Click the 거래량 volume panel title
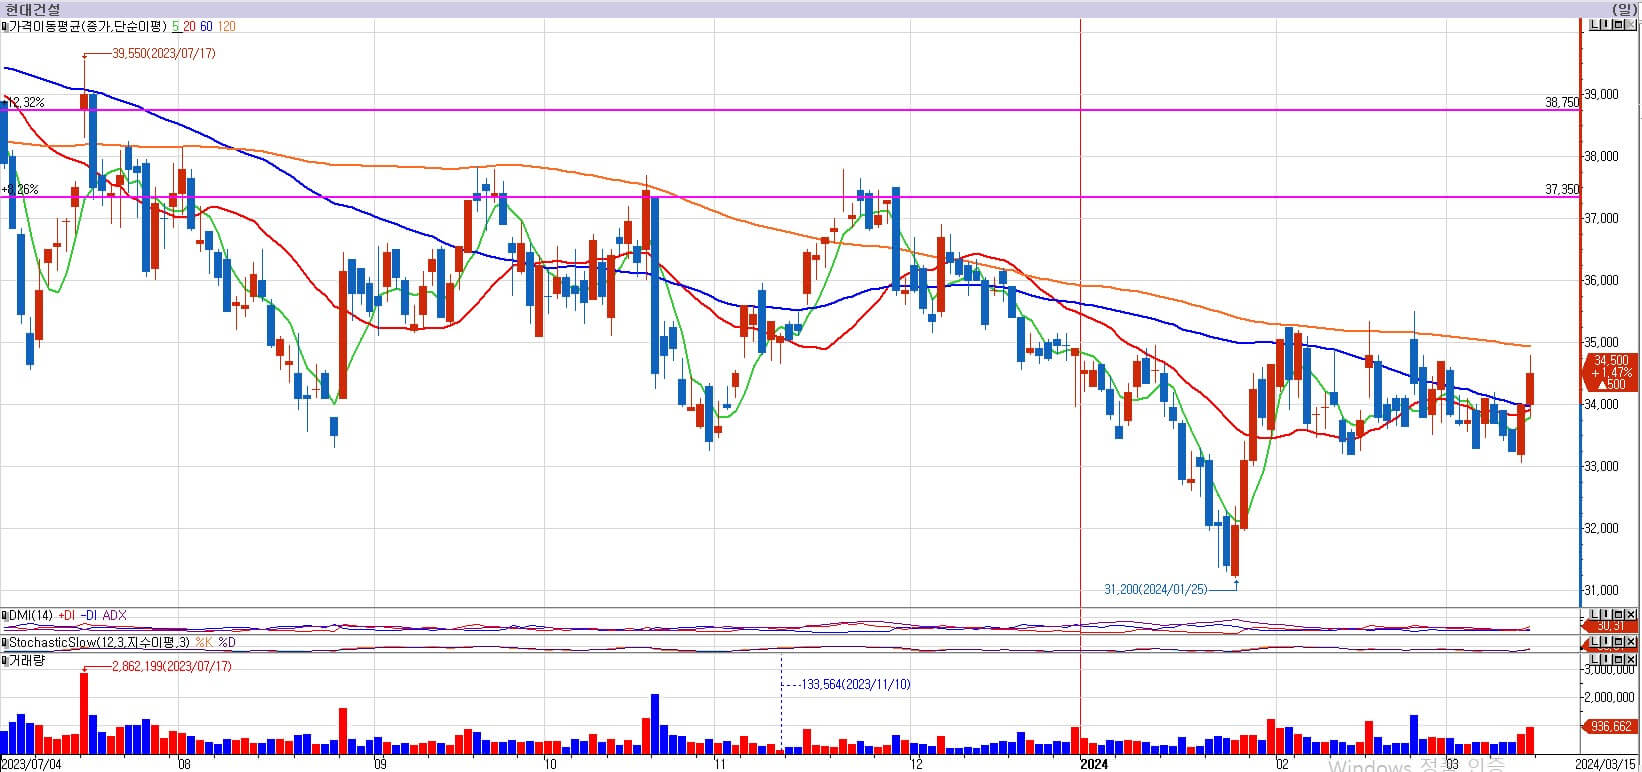Image resolution: width=1642 pixels, height=772 pixels. click(26, 661)
